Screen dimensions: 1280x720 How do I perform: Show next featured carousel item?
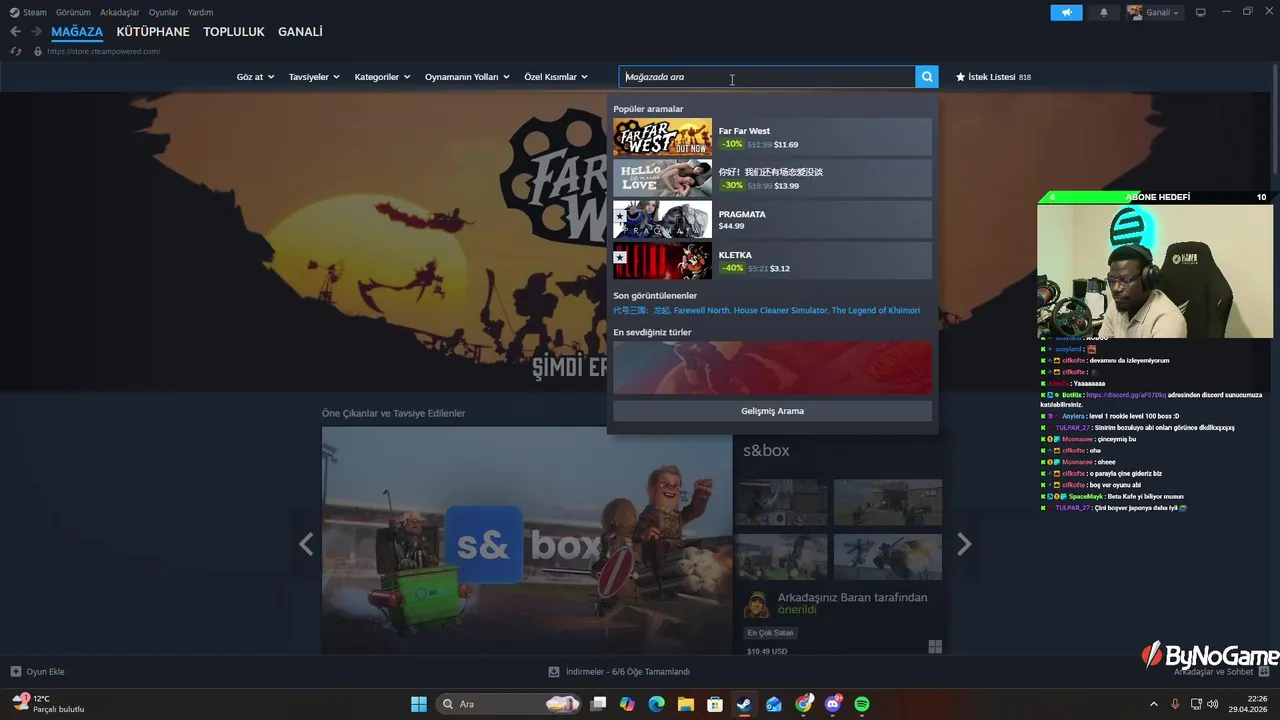pos(964,544)
